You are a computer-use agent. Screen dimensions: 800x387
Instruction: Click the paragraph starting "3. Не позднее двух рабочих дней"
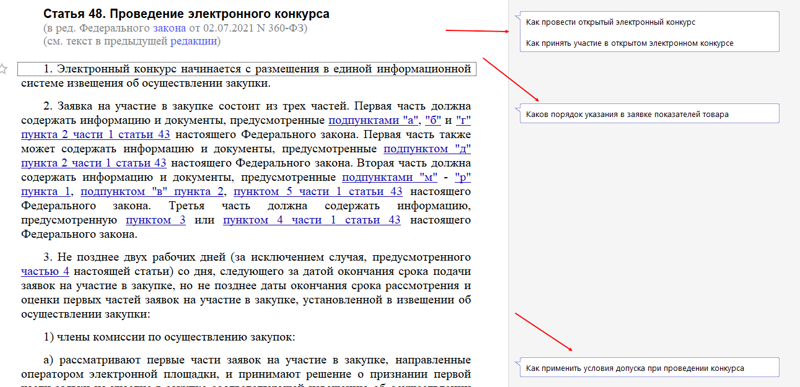pyautogui.click(x=246, y=285)
